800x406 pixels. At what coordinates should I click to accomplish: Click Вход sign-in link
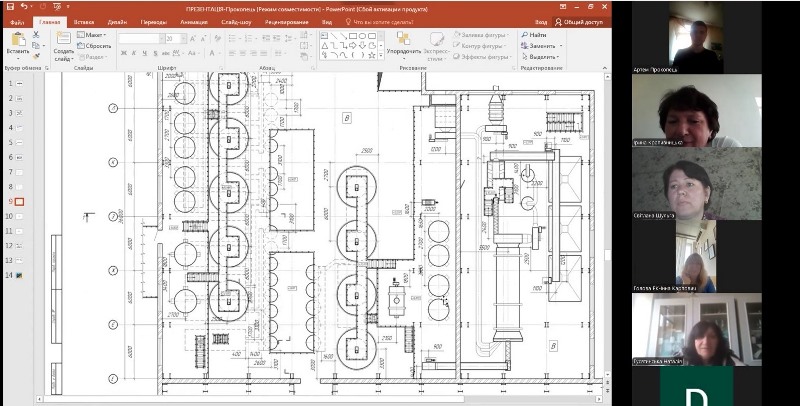[541, 22]
